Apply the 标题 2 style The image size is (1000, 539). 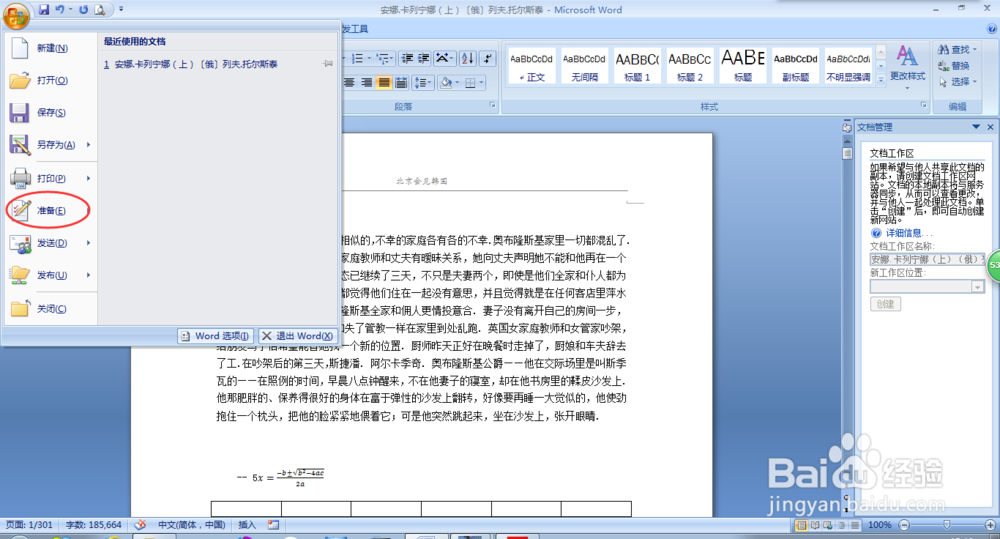pos(689,66)
